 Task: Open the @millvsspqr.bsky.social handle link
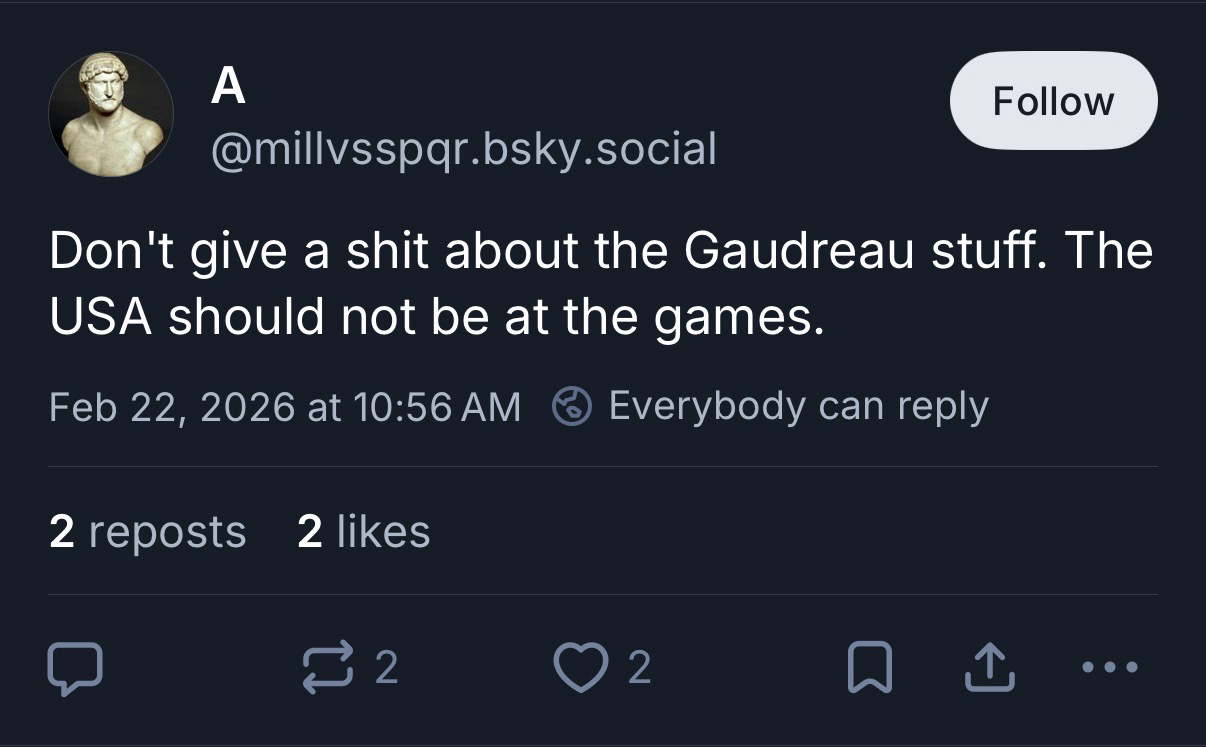pyautogui.click(x=463, y=150)
